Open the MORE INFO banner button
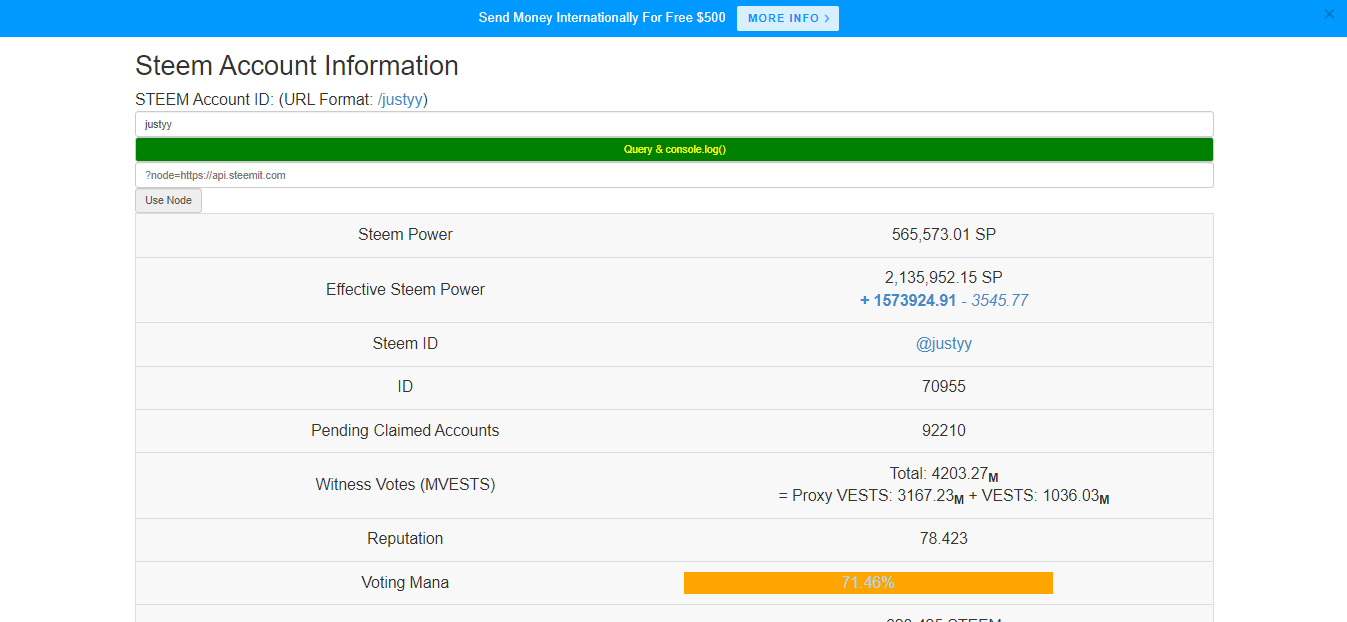This screenshot has width=1347, height=622. point(788,18)
